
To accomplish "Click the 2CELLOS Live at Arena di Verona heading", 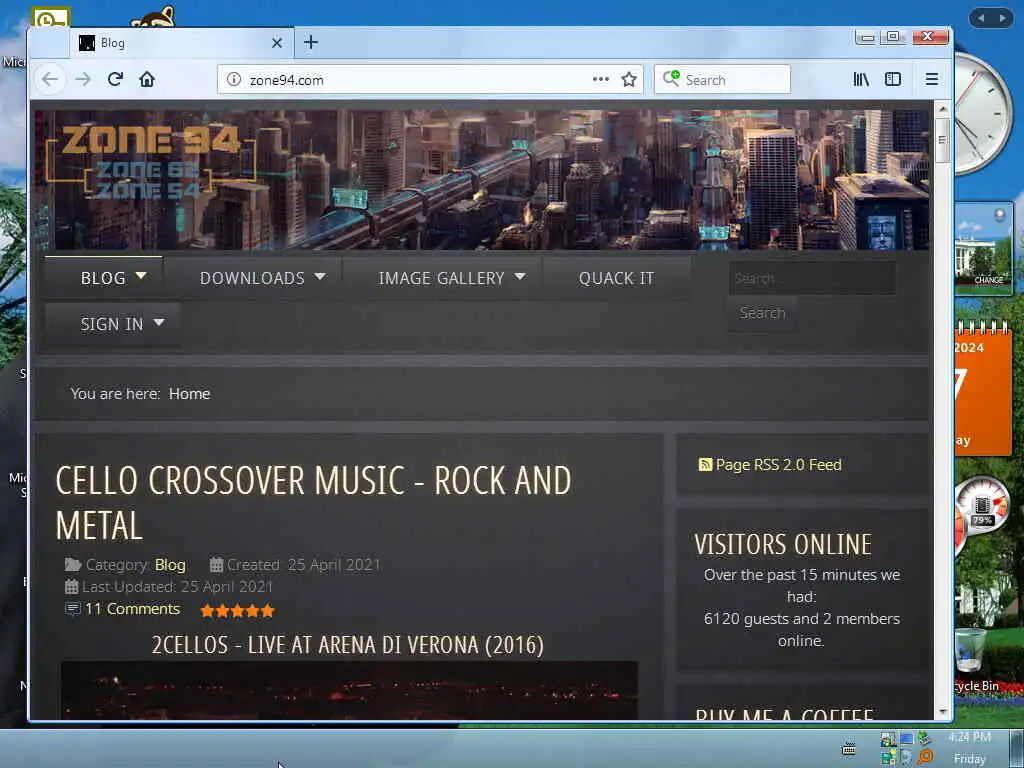I will click(x=347, y=645).
